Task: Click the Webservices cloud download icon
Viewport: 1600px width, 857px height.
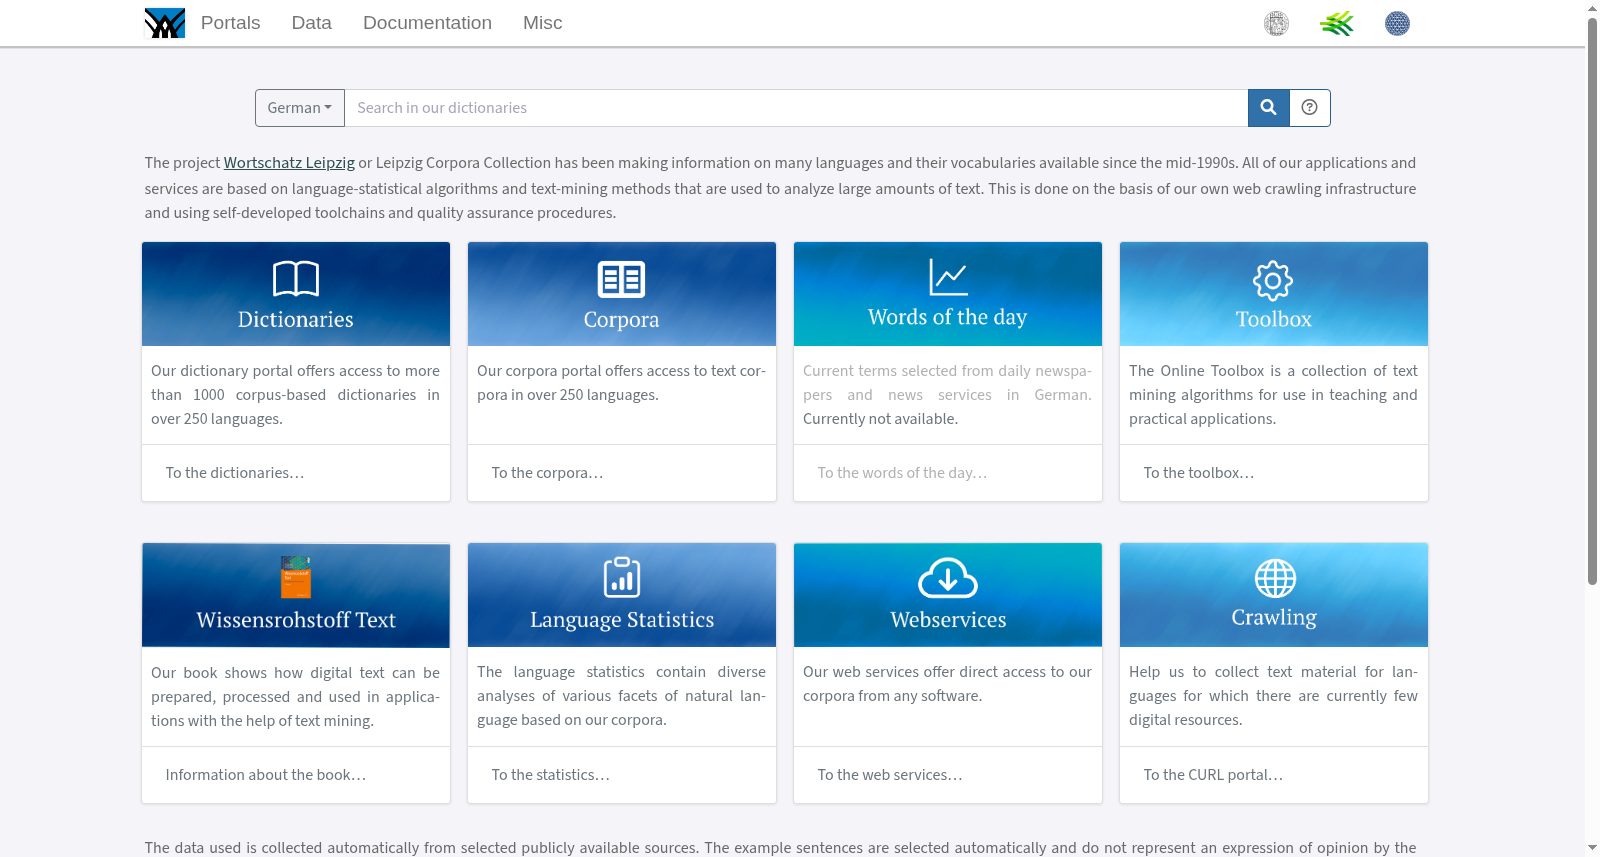Action: pos(948,578)
